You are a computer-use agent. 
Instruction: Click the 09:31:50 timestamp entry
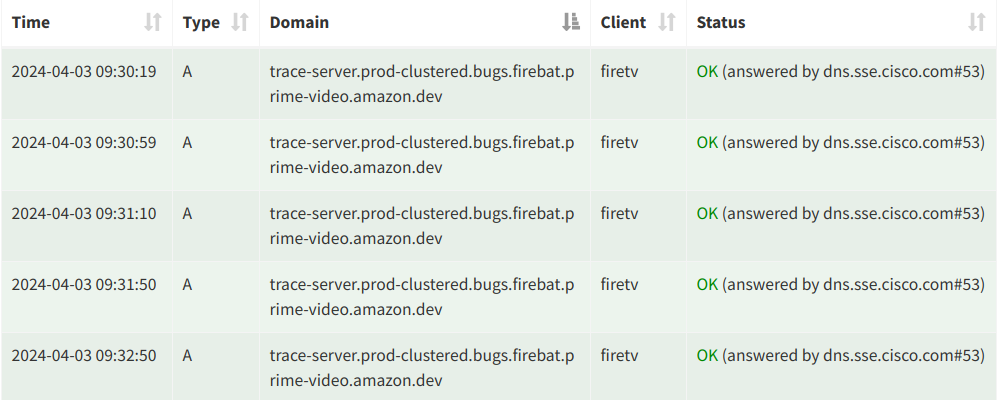84,285
